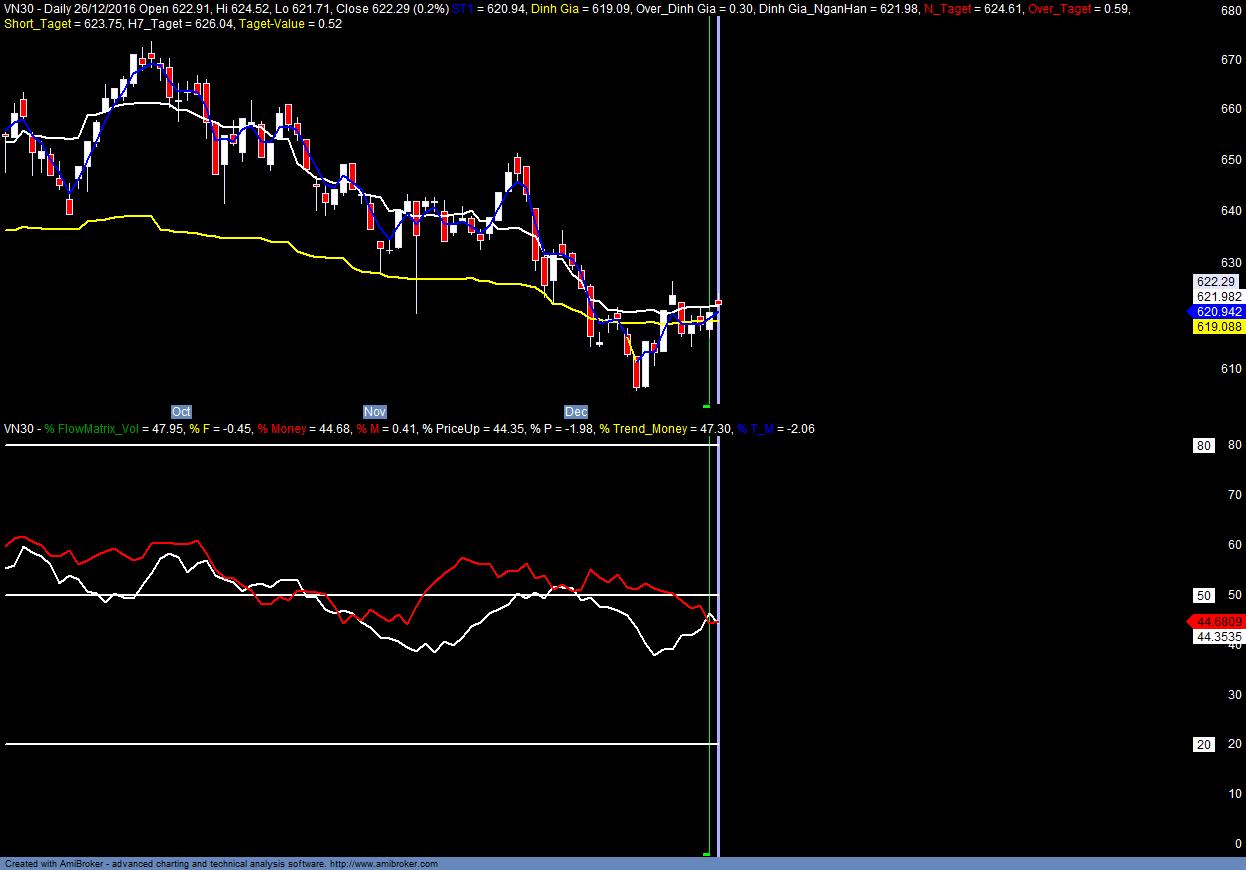Click the green marker at indicator pane bottom
The image size is (1246, 870).
(x=706, y=854)
